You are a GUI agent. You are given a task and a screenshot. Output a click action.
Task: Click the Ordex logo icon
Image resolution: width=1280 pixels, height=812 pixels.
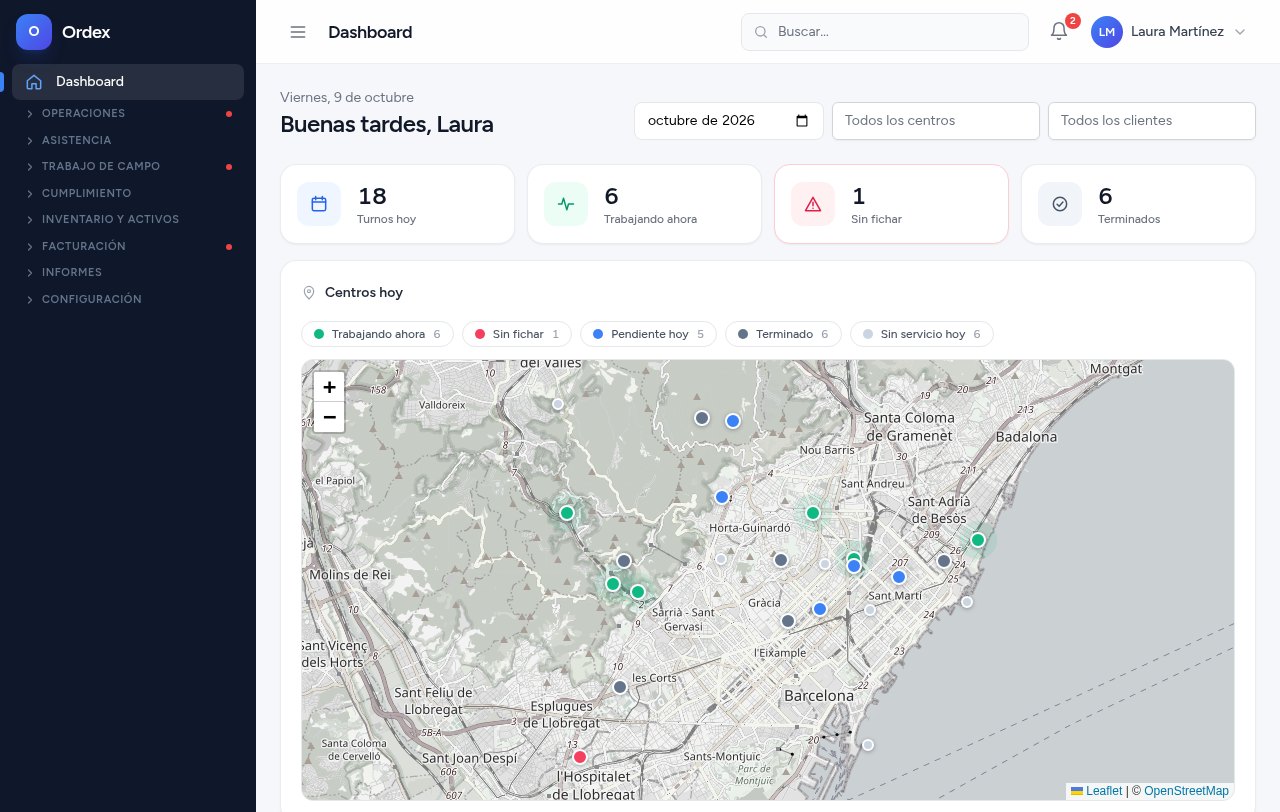(34, 32)
